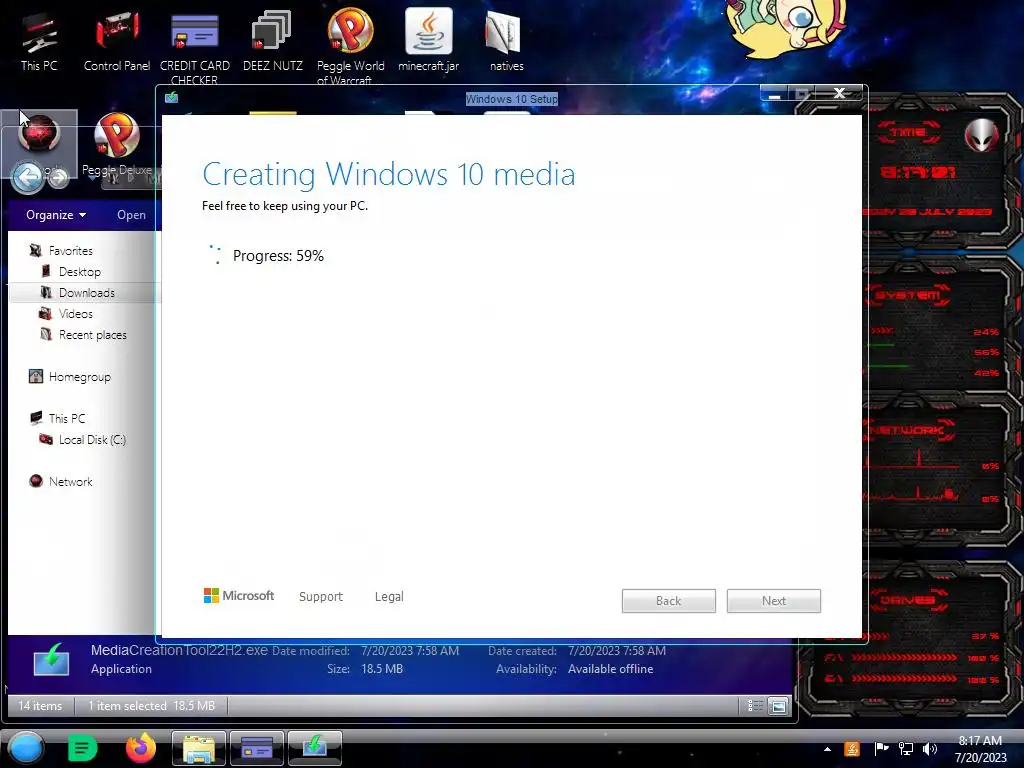Click the Support link in Windows 10 Setup
Viewport: 1024px width, 768px height.
tap(321, 596)
